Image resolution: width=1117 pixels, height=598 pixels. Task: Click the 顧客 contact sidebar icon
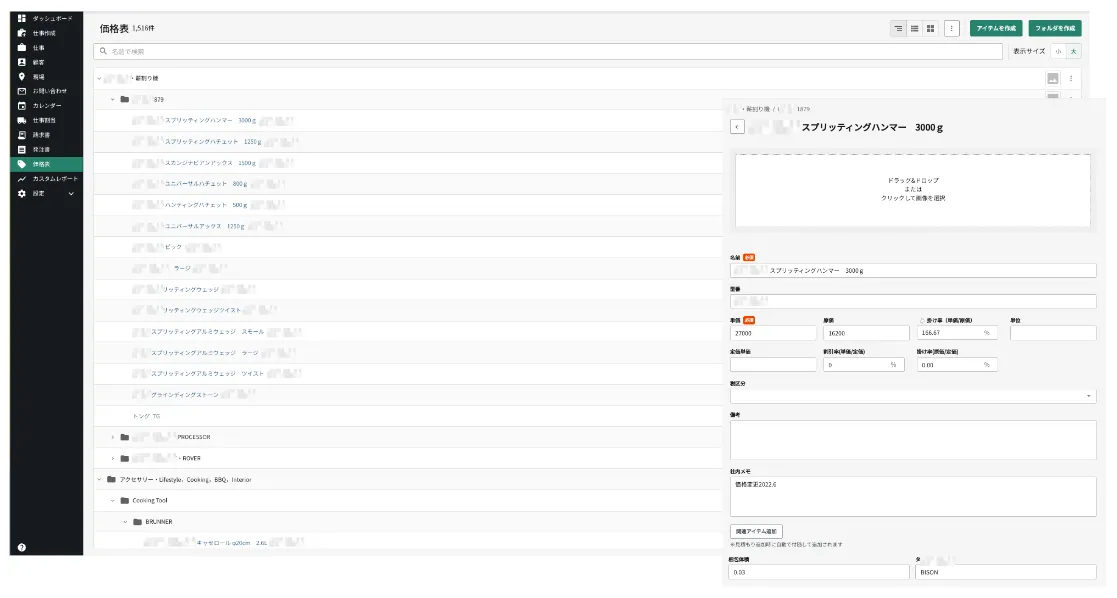coord(21,62)
